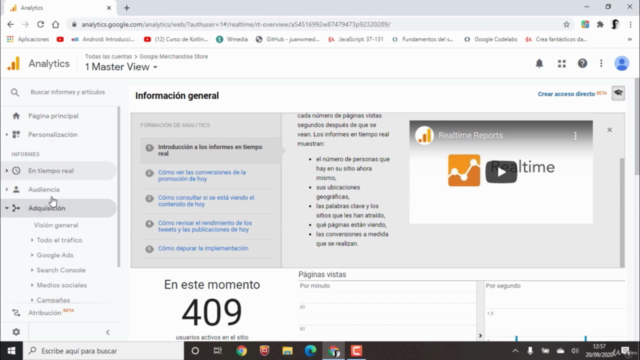The image size is (640, 360).
Task: Open Visión general under Adquisición
Action: click(x=56, y=225)
